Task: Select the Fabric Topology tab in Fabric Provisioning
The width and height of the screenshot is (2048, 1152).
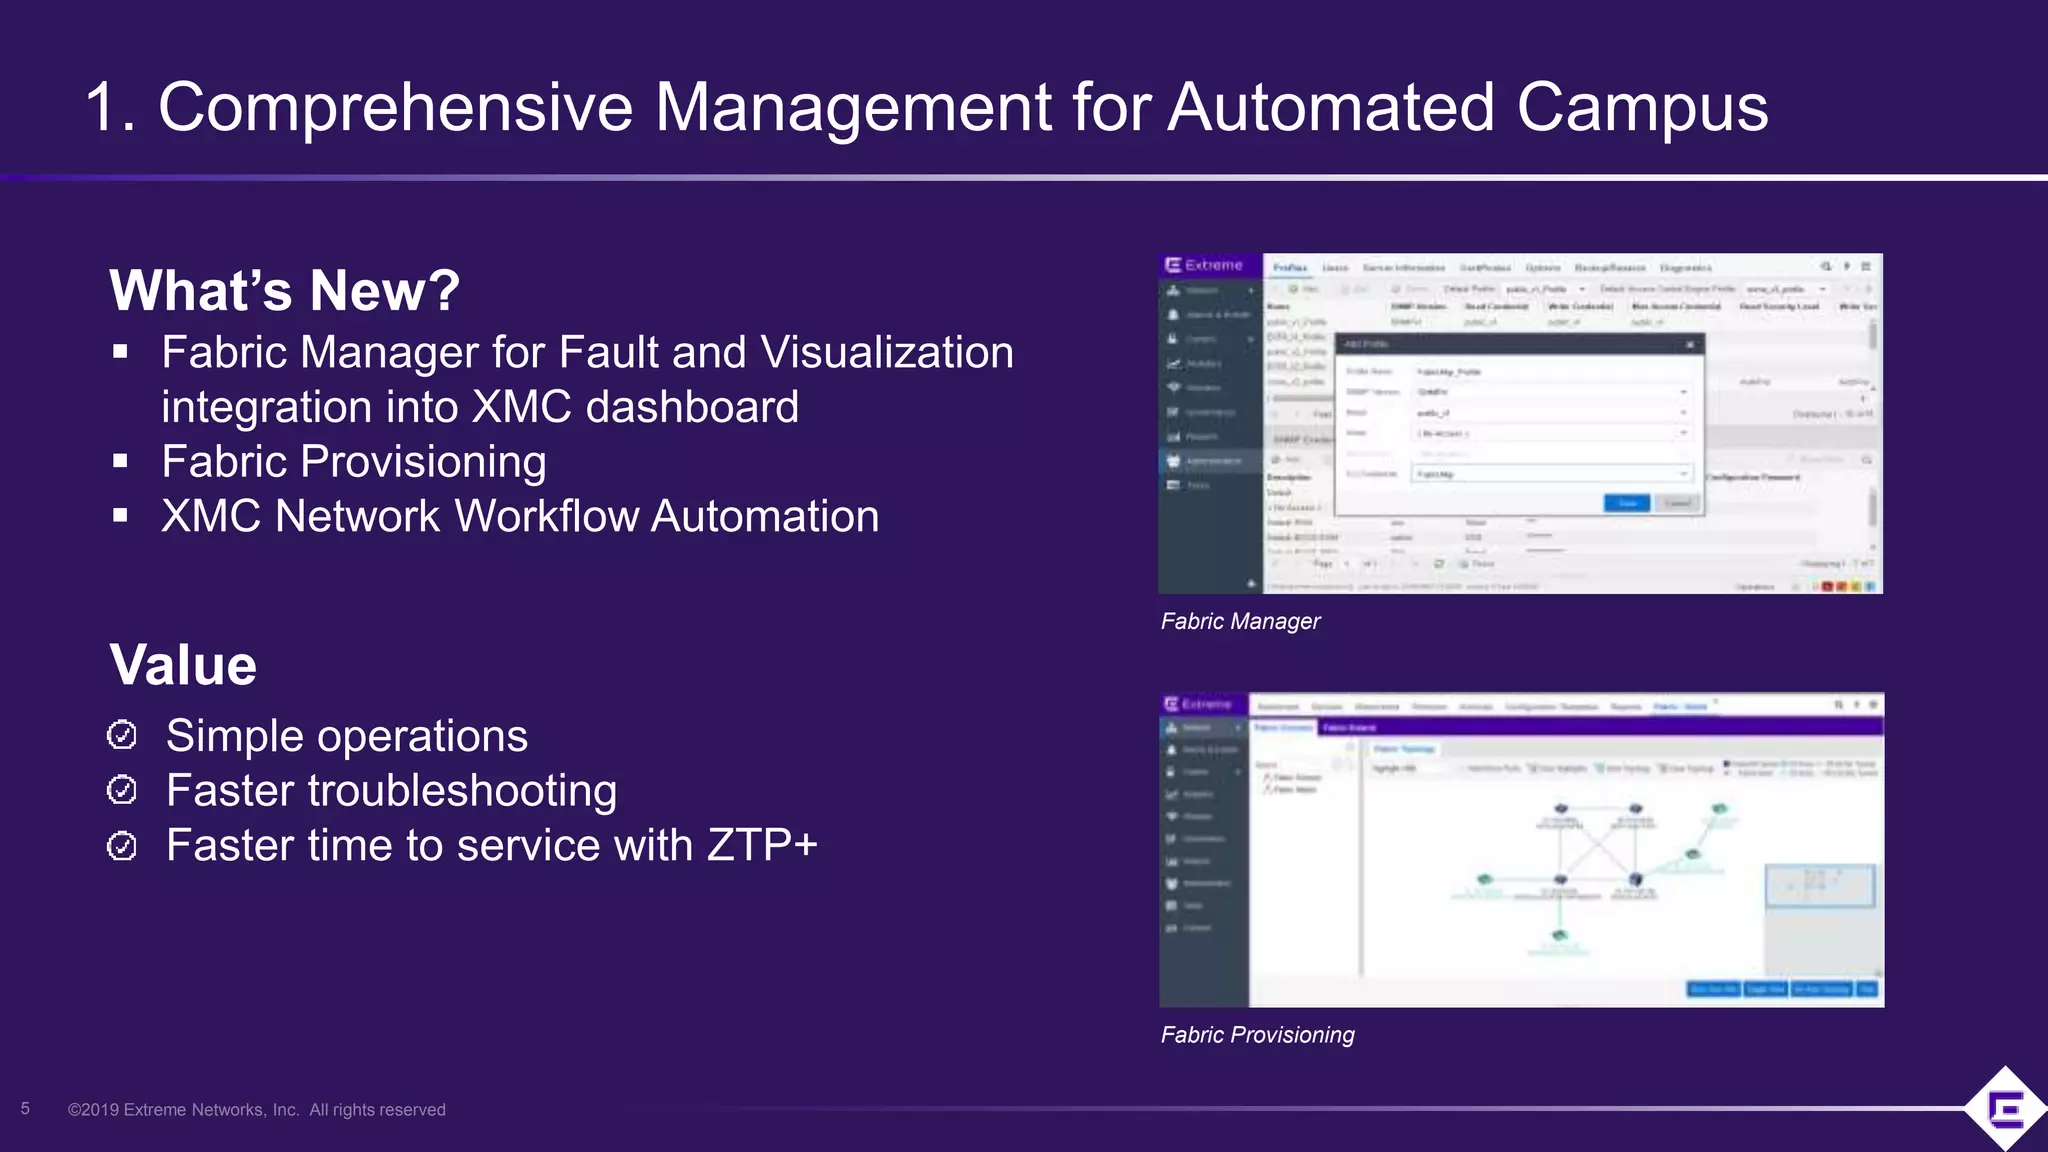Action: pos(1404,749)
